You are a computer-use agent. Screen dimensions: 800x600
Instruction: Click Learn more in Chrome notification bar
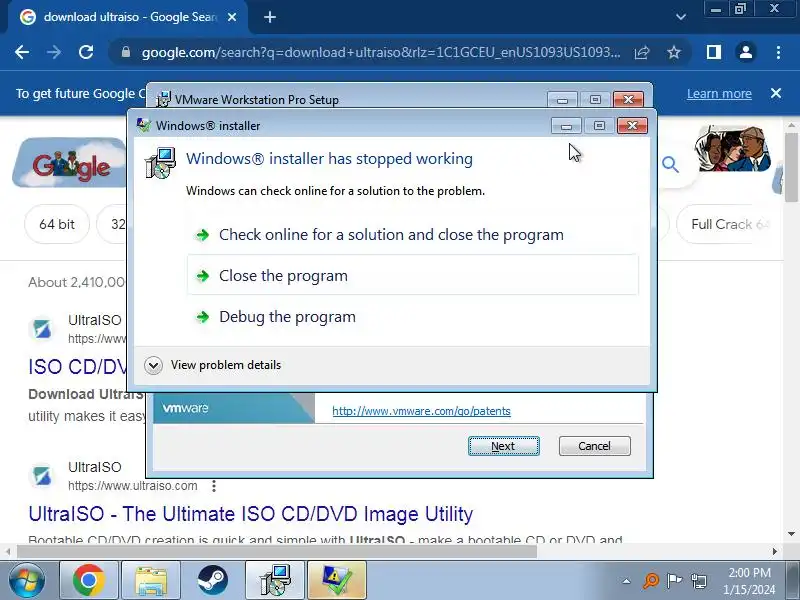coord(719,94)
